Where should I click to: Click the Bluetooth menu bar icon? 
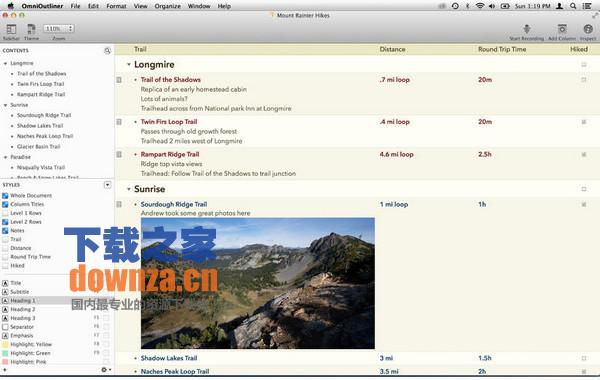click(x=468, y=6)
